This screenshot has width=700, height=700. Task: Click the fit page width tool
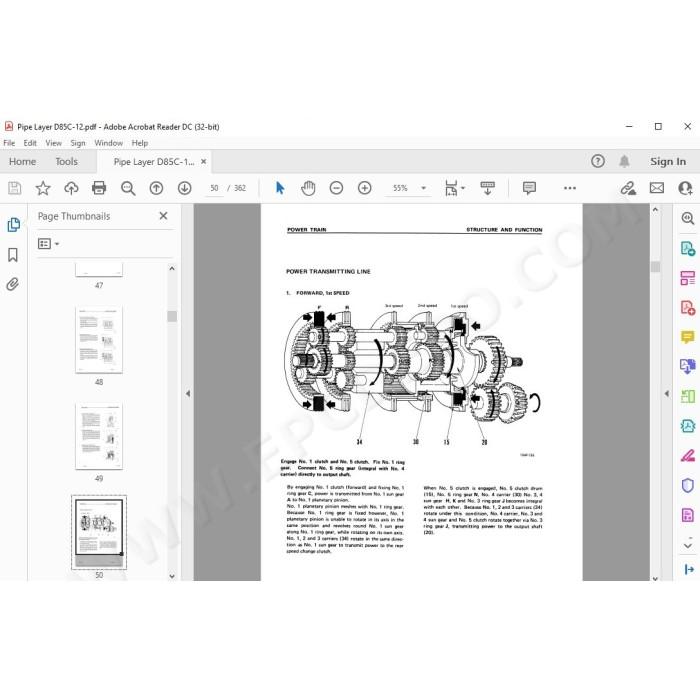pos(451,188)
